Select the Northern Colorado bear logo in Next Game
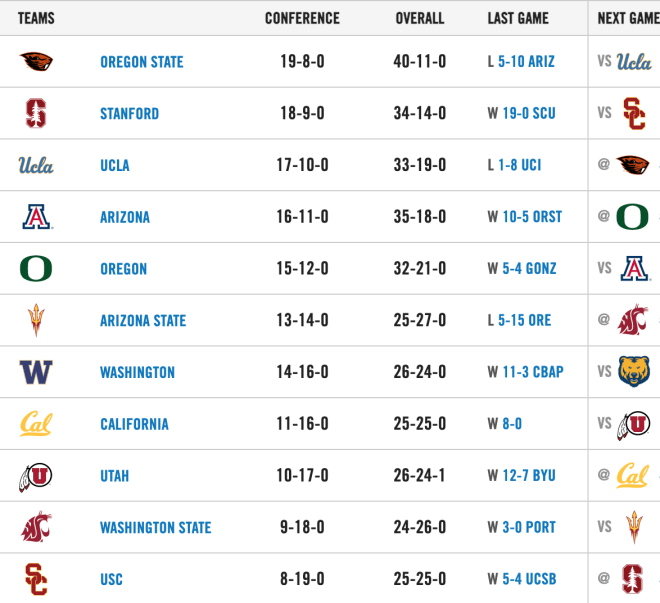Viewport: 660px width, 603px height. pos(634,372)
